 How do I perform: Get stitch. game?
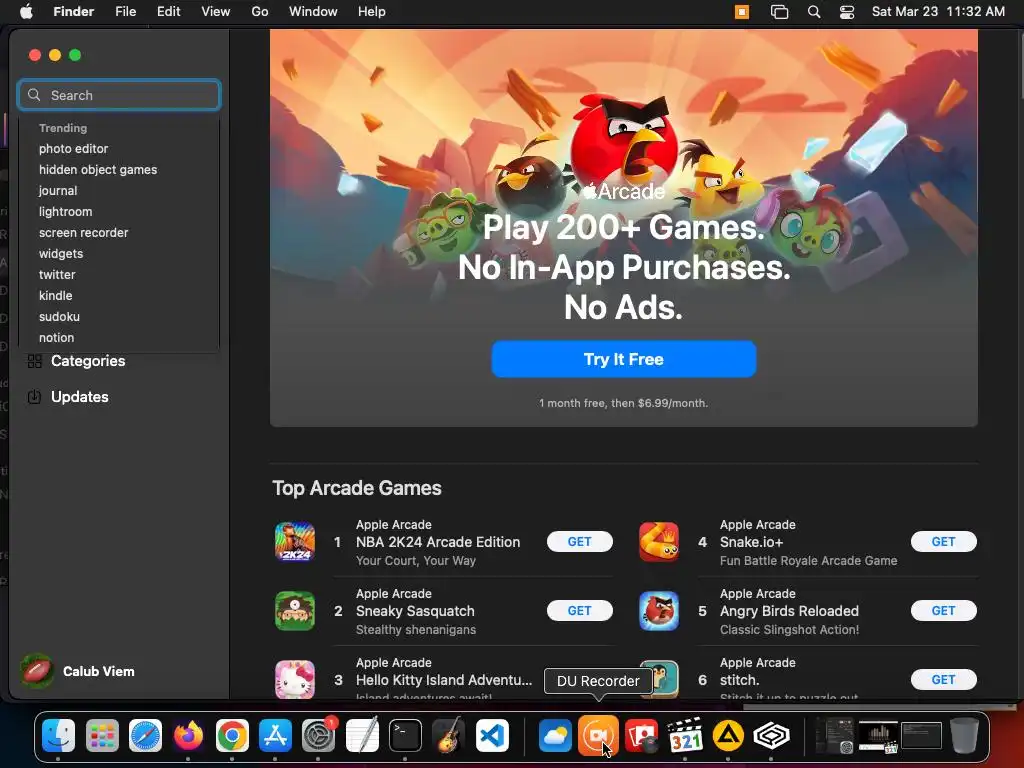944,680
